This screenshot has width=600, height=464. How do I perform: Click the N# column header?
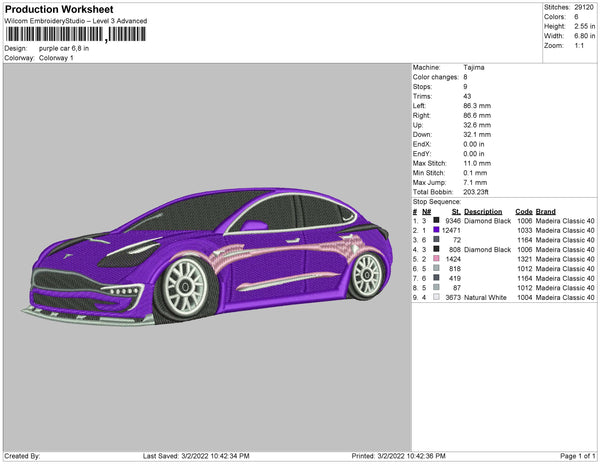426,212
